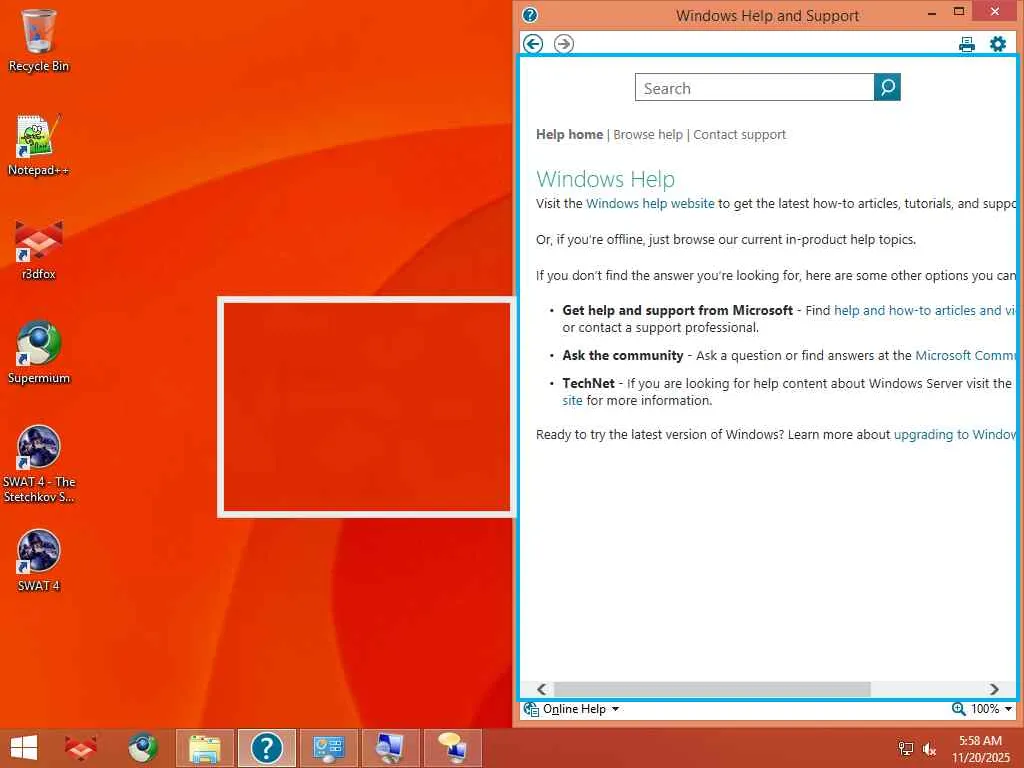Select the Notepad++ desktop shortcut
The height and width of the screenshot is (768, 1024).
(39, 145)
